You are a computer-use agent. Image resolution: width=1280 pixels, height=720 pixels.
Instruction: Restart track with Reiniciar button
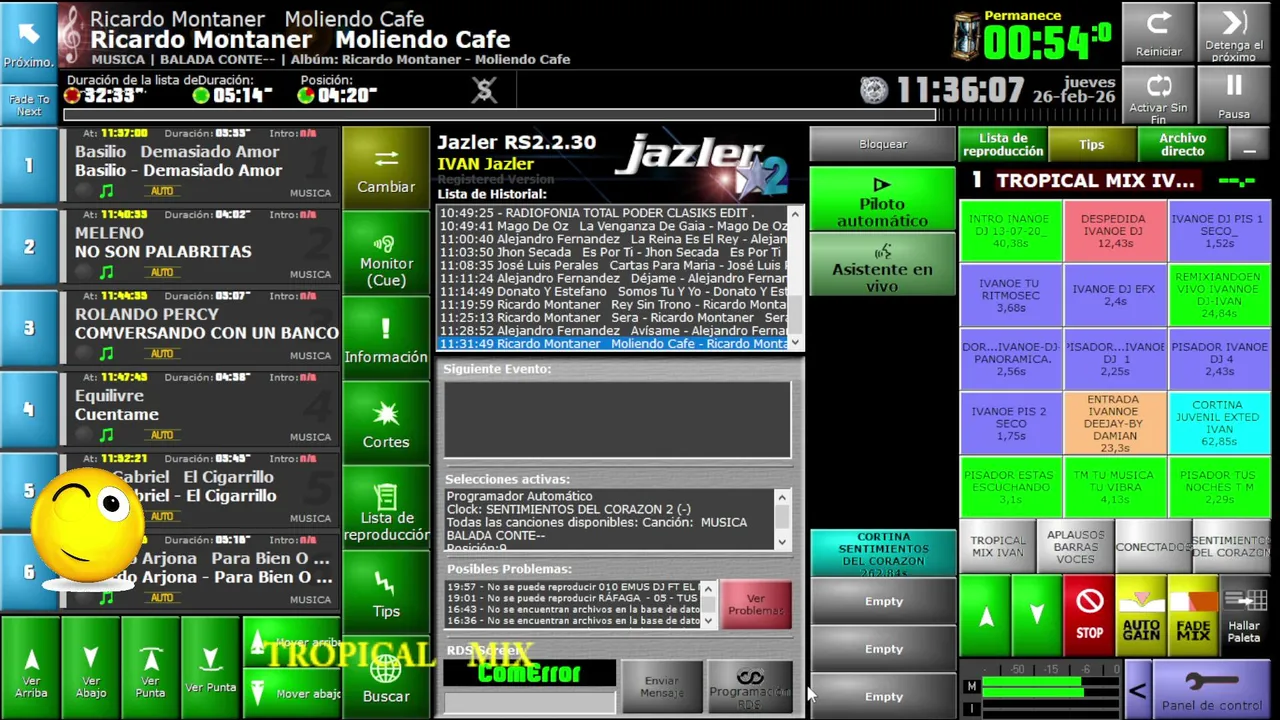point(1158,33)
